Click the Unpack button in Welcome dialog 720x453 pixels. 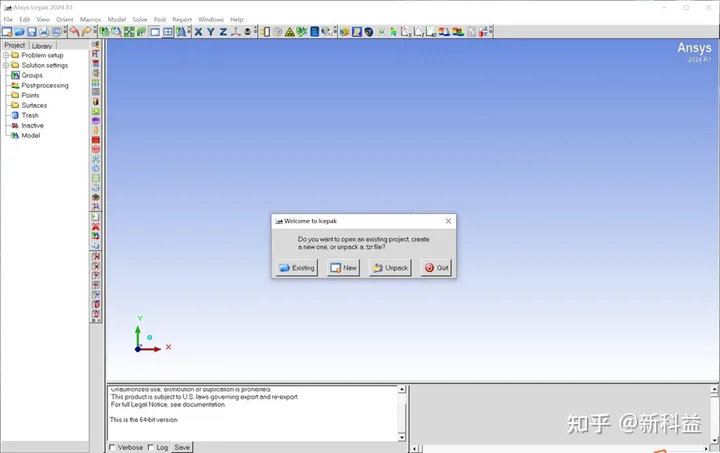(390, 268)
